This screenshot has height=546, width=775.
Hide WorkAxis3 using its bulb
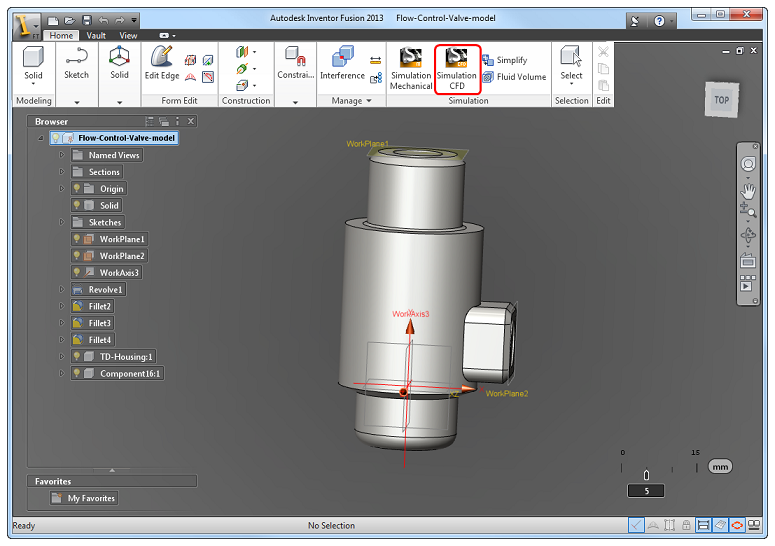[77, 272]
